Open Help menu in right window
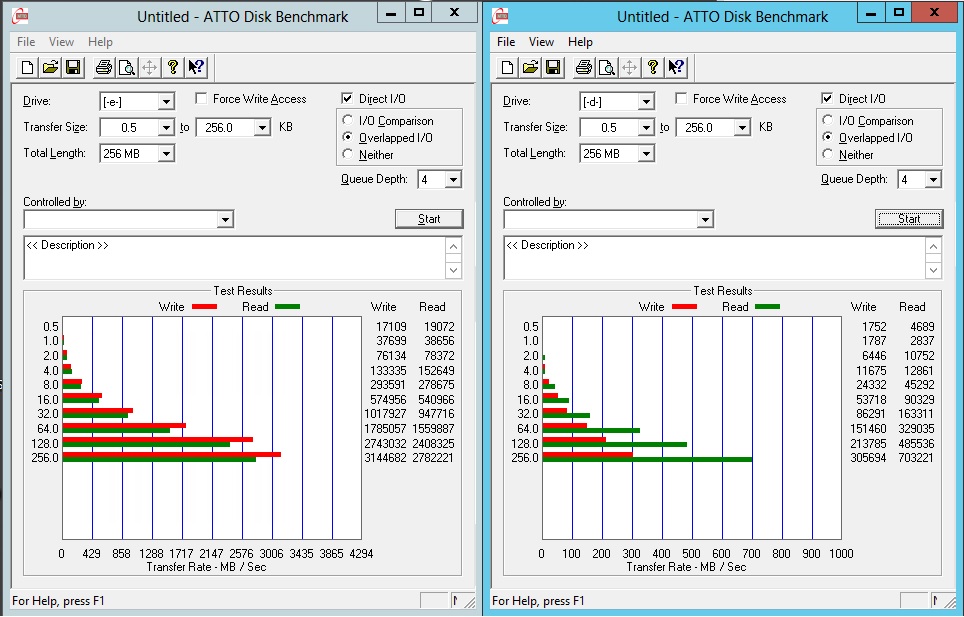 coord(580,42)
